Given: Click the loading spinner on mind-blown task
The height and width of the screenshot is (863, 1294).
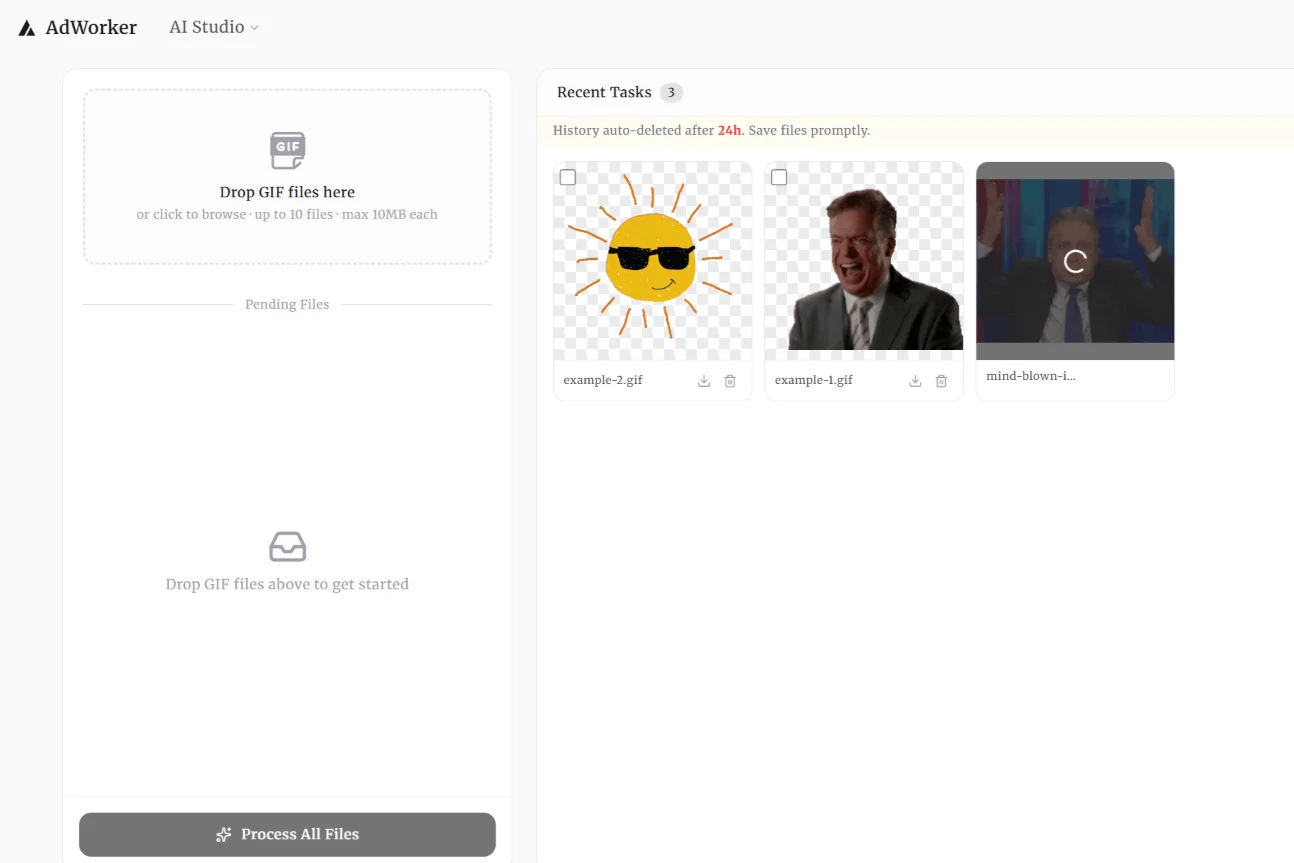Looking at the screenshot, I should click(x=1075, y=262).
